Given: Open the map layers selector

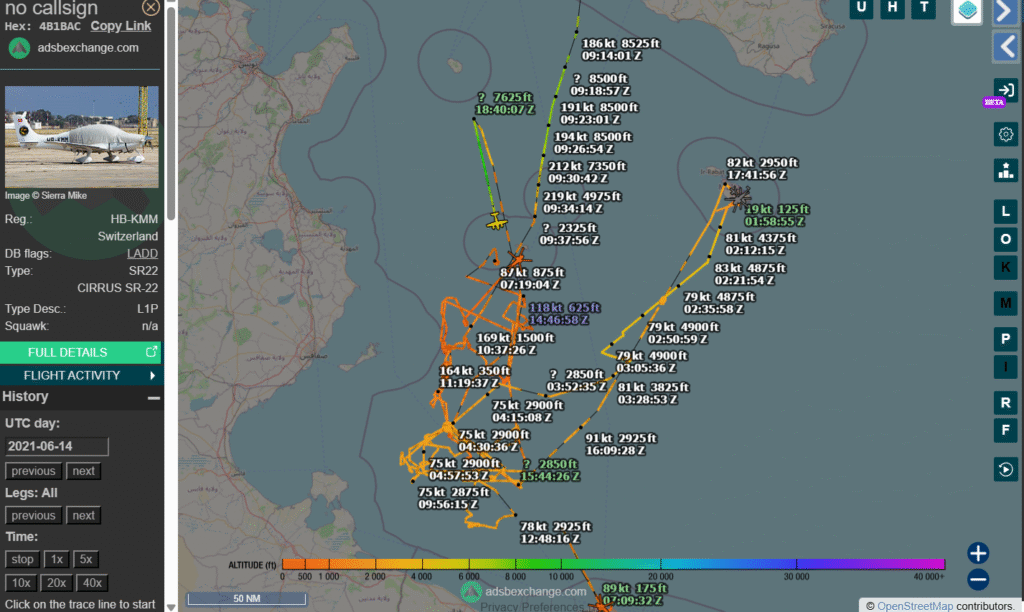Looking at the screenshot, I should point(966,11).
